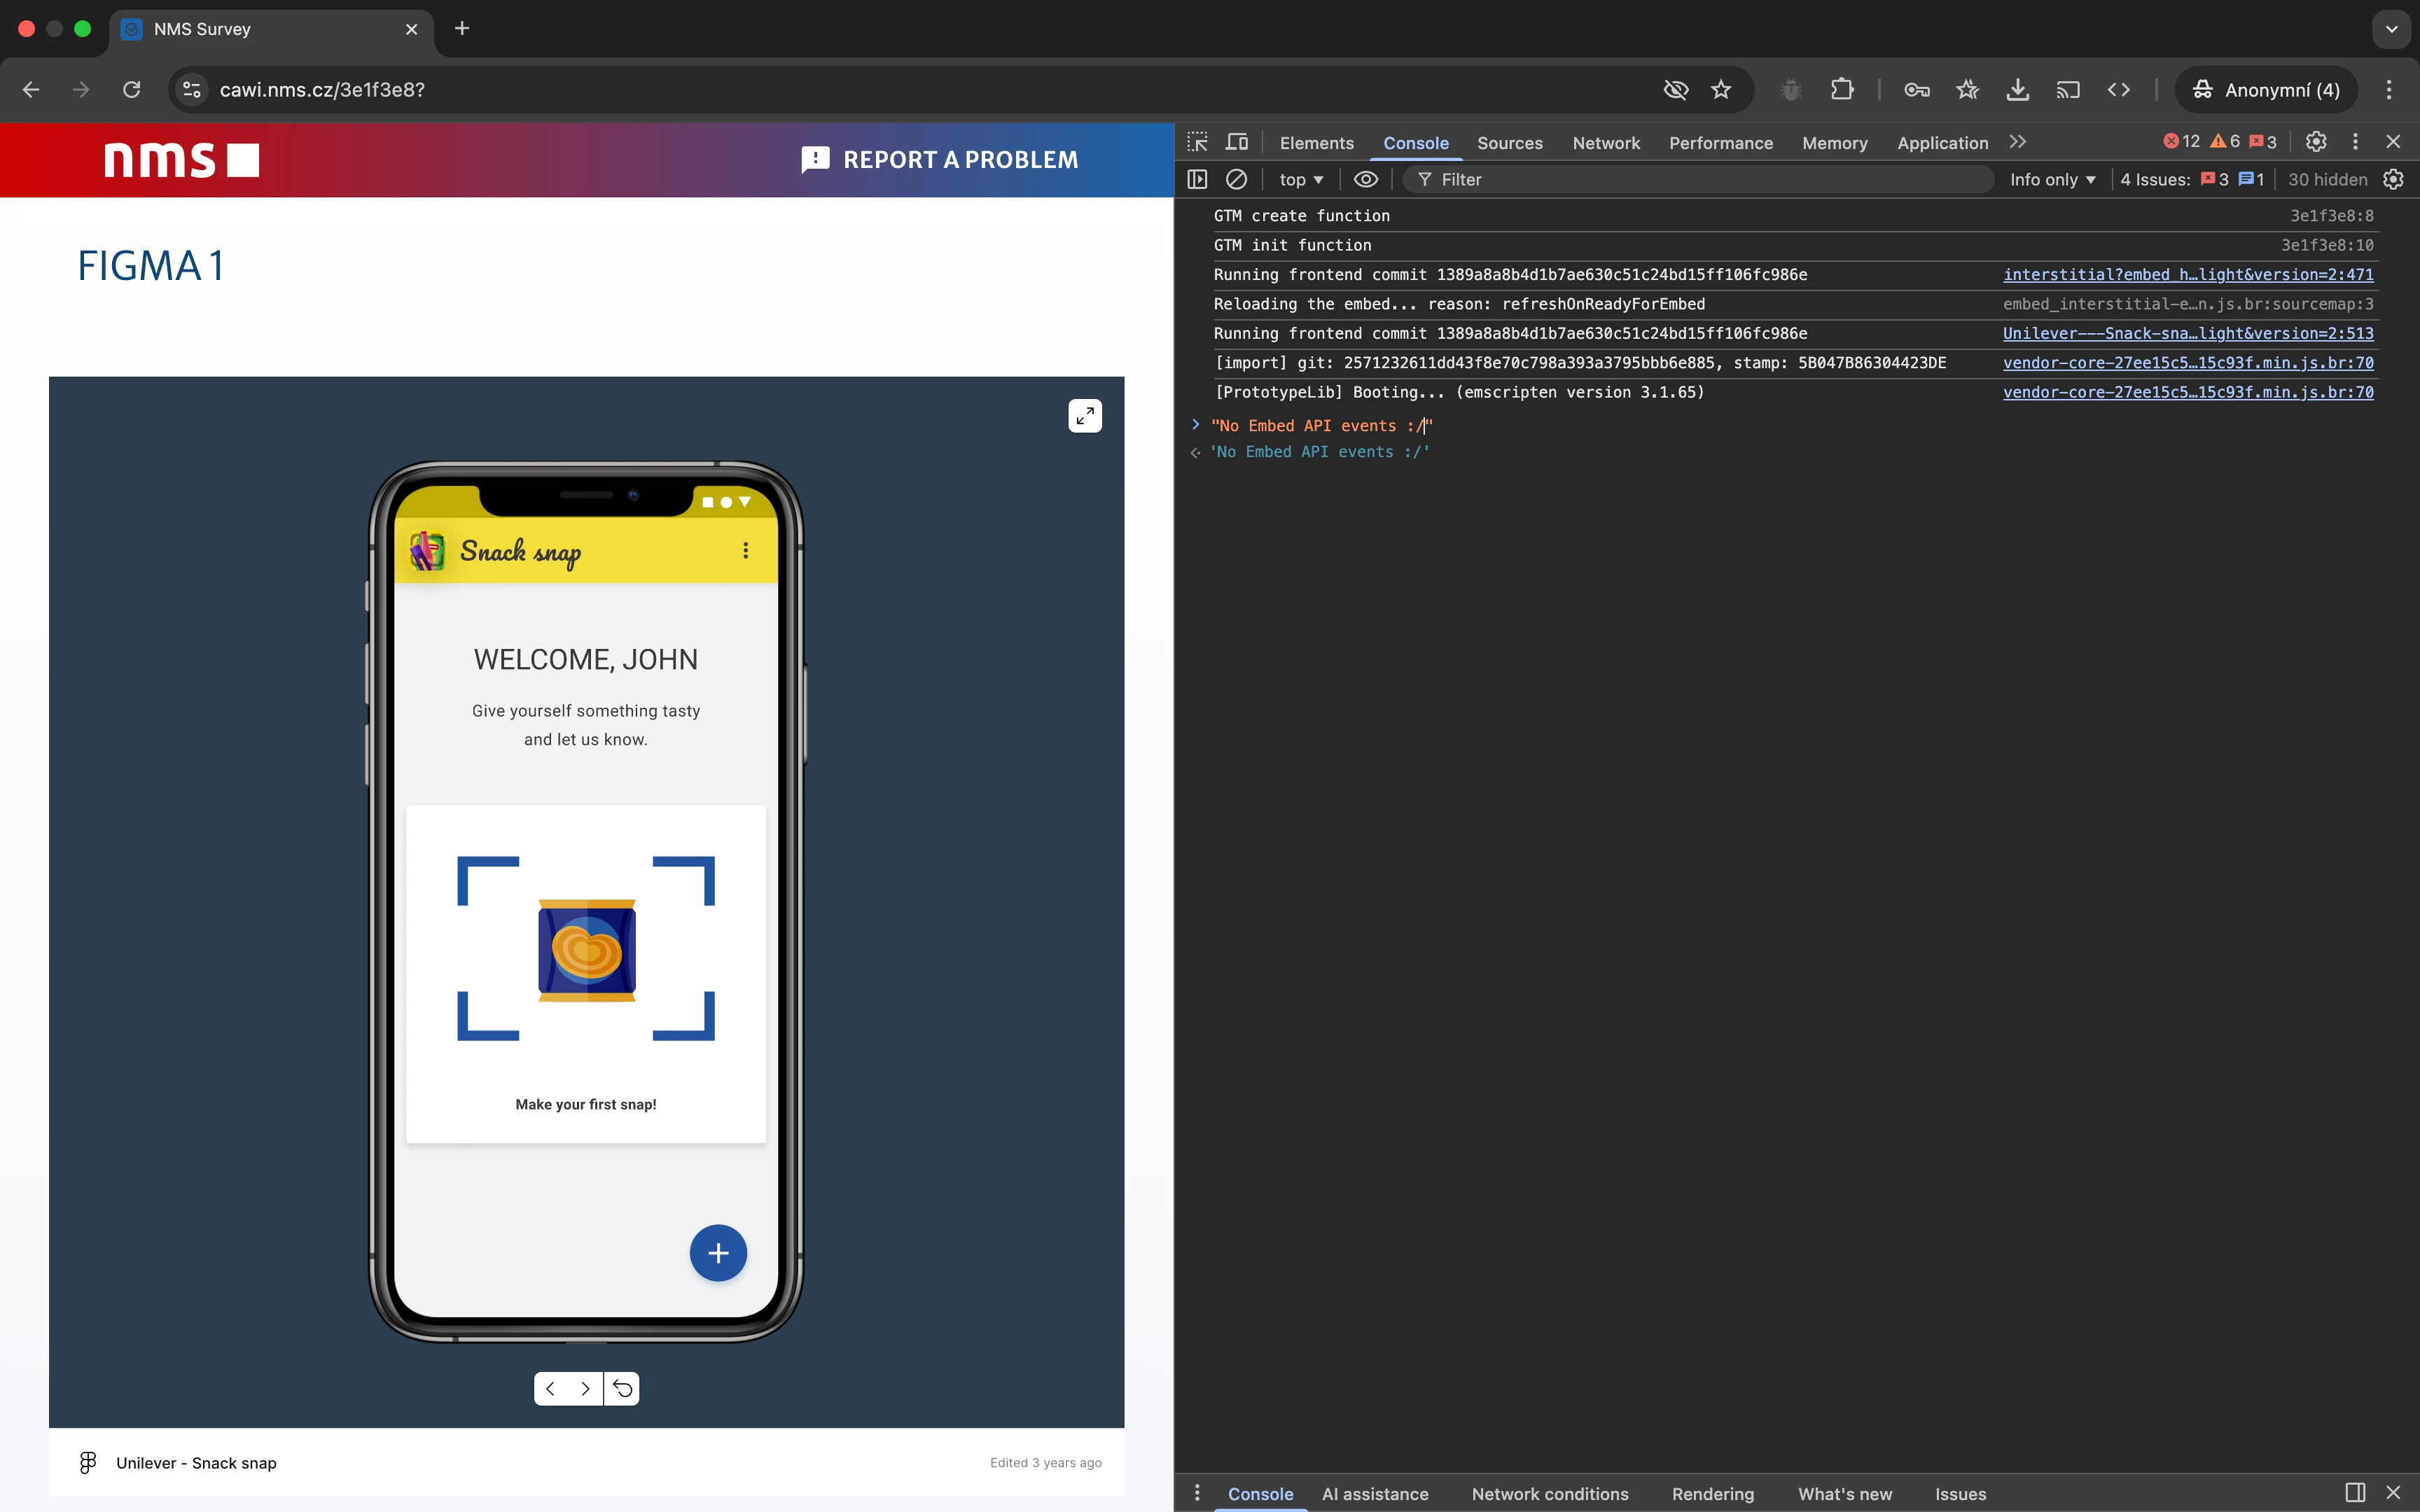This screenshot has height=1512, width=2420.
Task: Click the Report a Problem button
Action: point(940,159)
